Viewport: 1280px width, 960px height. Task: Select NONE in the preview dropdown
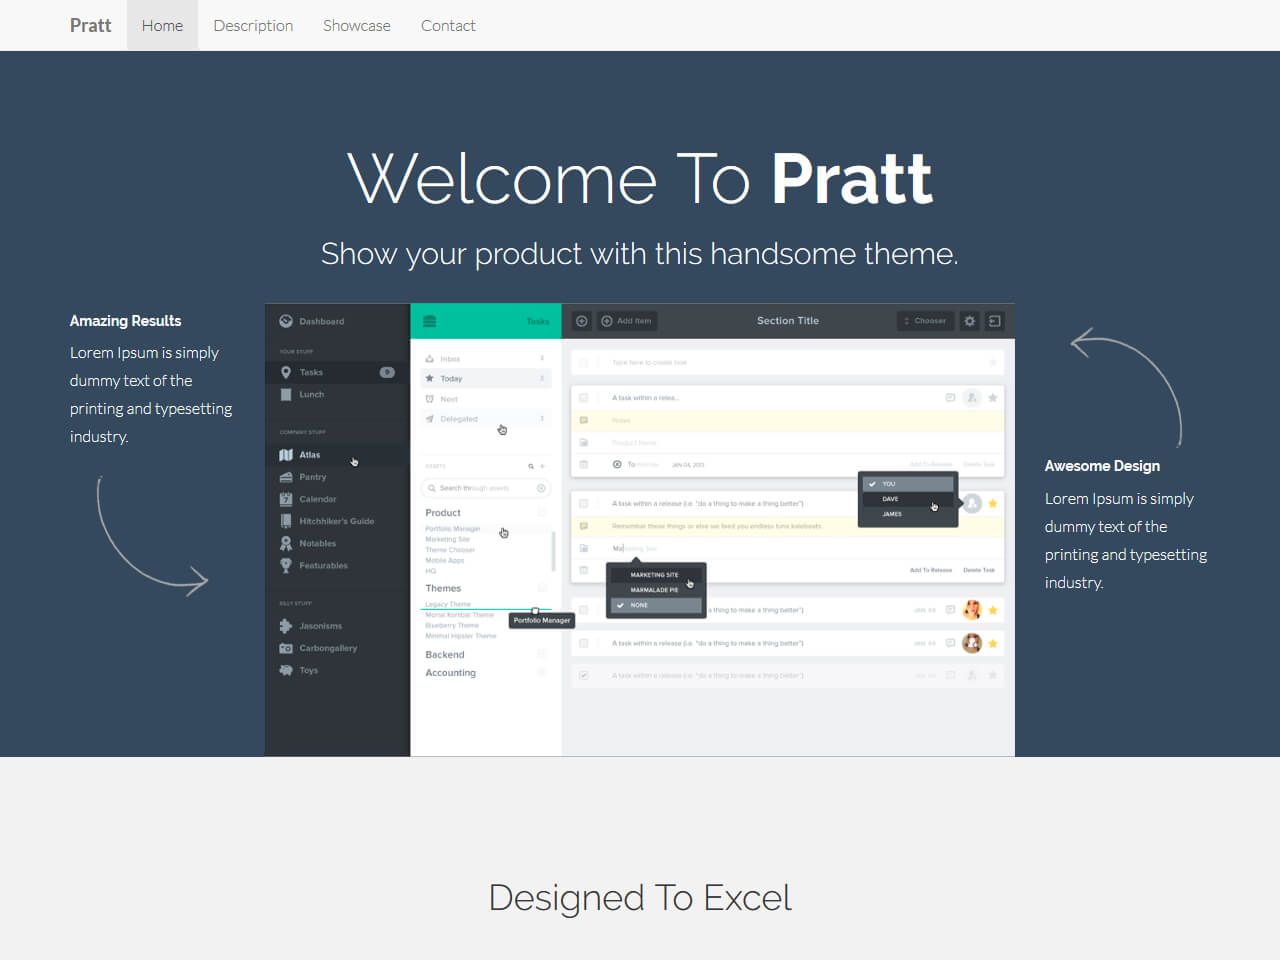pos(656,605)
